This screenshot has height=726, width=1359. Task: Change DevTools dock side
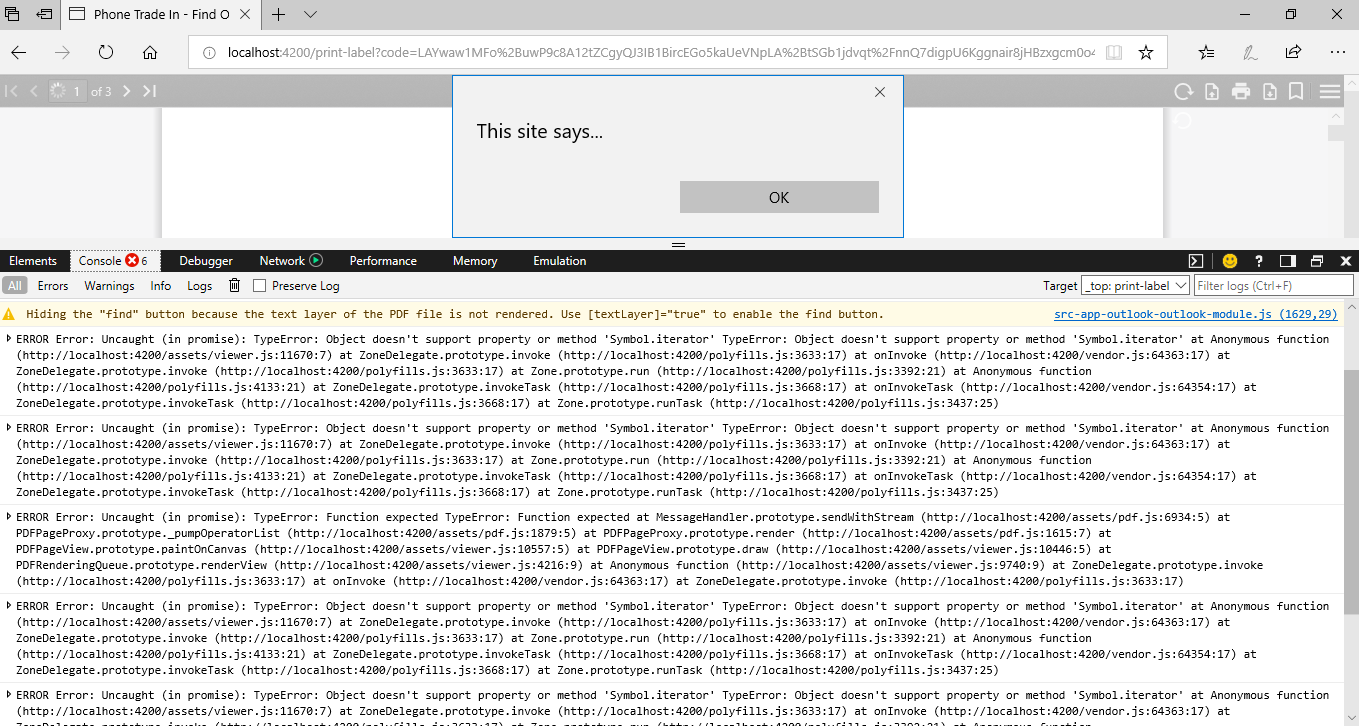1288,261
